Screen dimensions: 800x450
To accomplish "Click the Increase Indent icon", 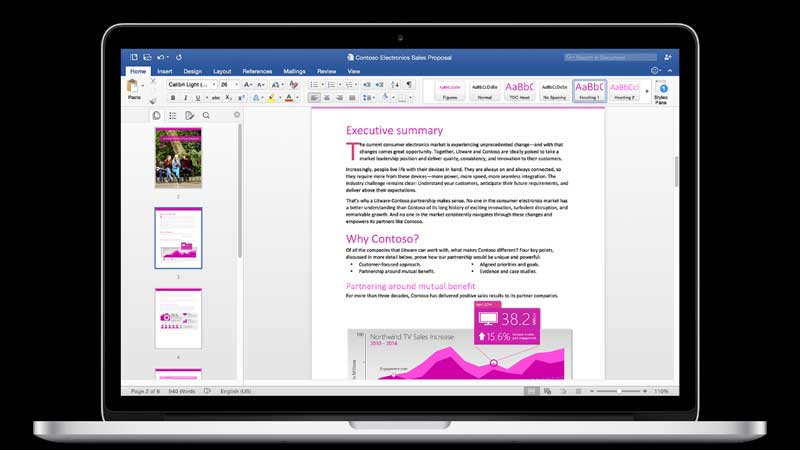I will (x=379, y=85).
